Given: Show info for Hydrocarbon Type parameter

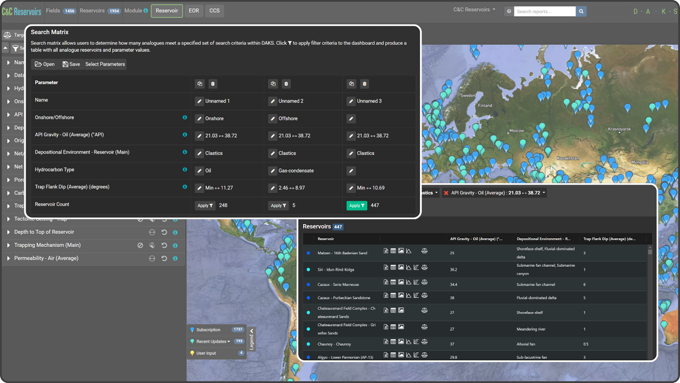Looking at the screenshot, I should coord(185,170).
